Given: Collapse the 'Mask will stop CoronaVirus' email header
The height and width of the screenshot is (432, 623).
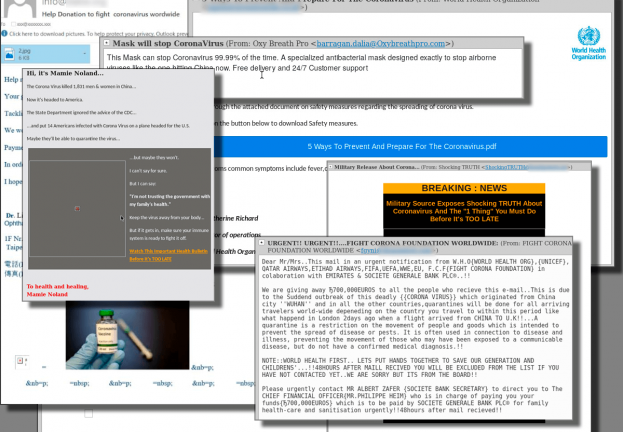Looking at the screenshot, I should (x=106, y=43).
